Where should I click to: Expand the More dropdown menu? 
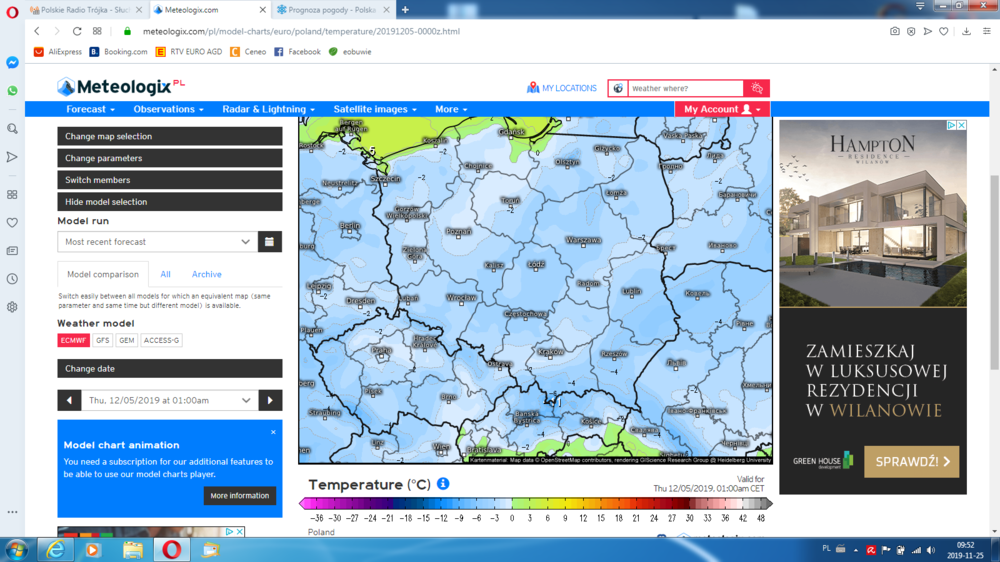[451, 109]
